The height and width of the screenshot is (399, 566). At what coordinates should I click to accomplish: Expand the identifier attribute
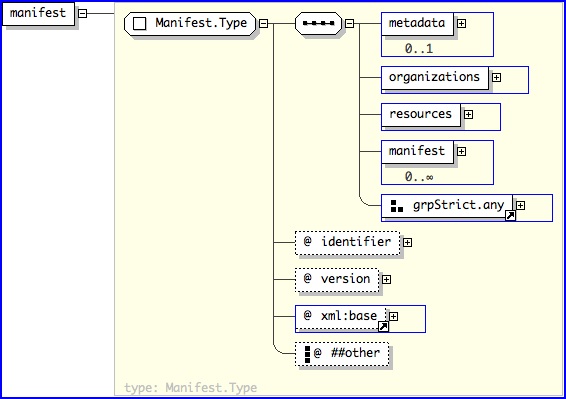[408, 242]
